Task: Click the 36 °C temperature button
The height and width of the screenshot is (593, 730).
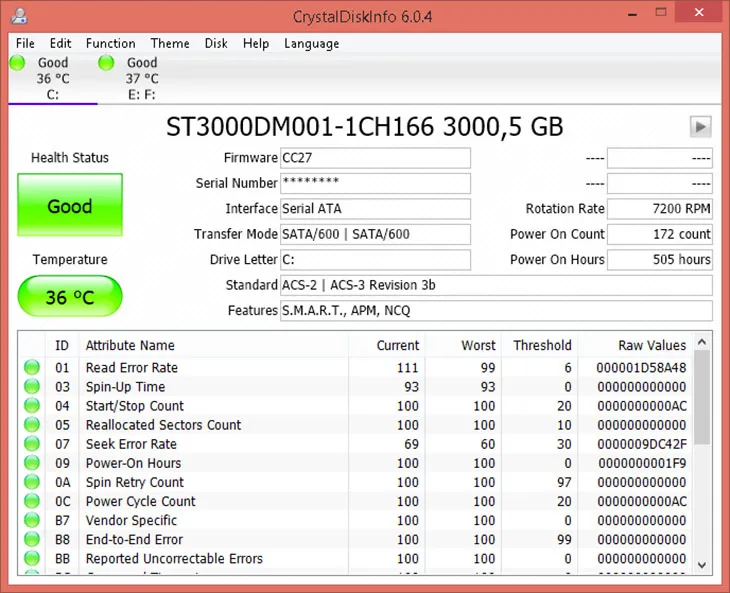Action: point(70,297)
